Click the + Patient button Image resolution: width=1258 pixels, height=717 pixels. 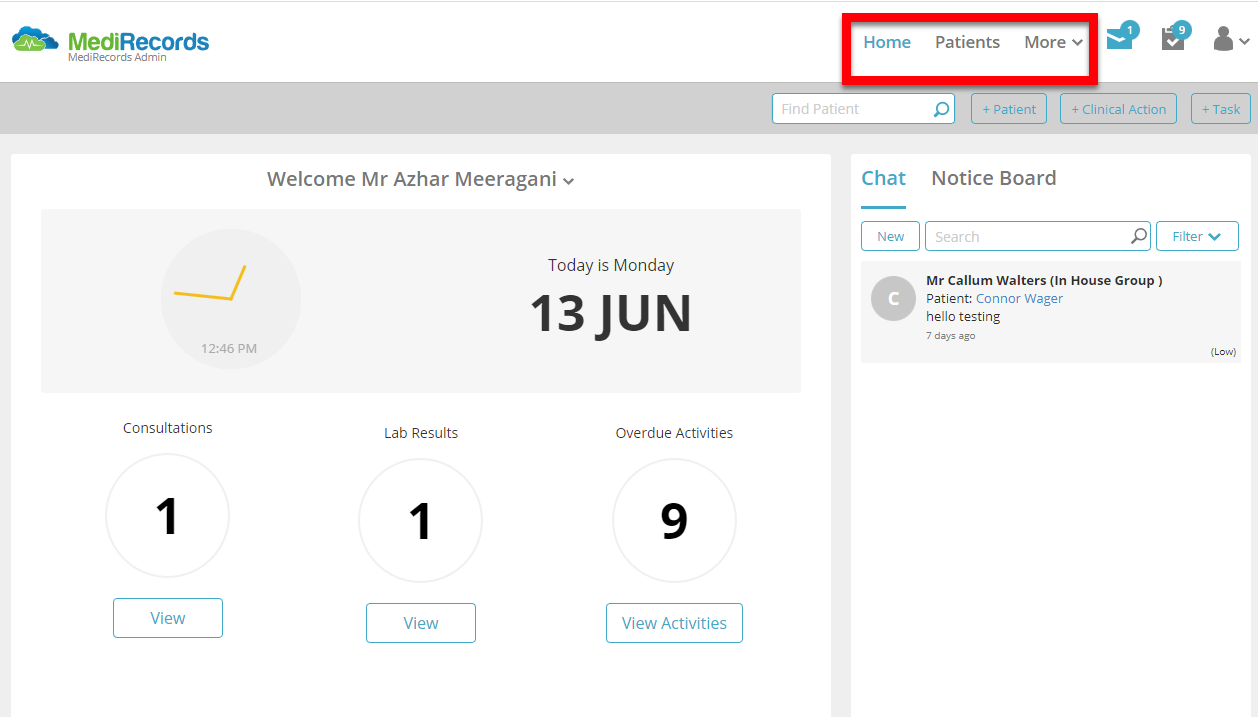(1009, 109)
